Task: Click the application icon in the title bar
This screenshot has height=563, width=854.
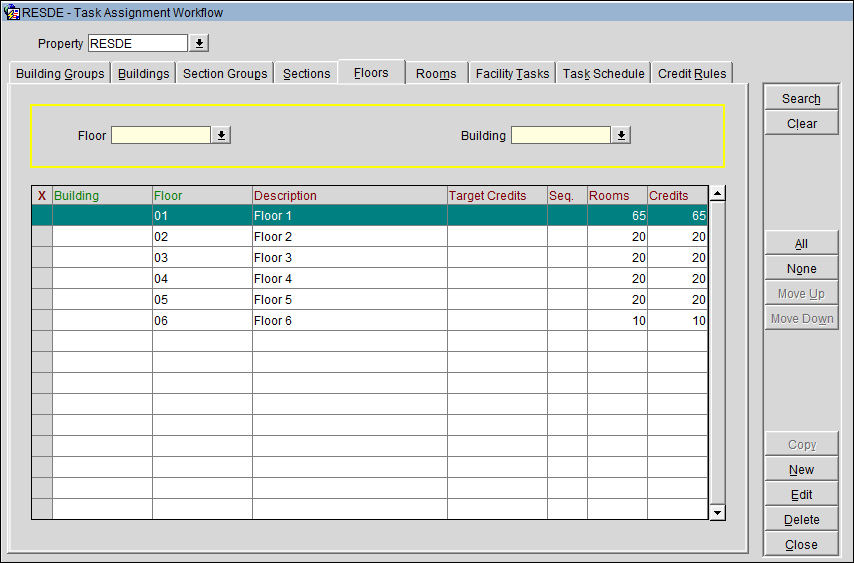Action: (12, 12)
